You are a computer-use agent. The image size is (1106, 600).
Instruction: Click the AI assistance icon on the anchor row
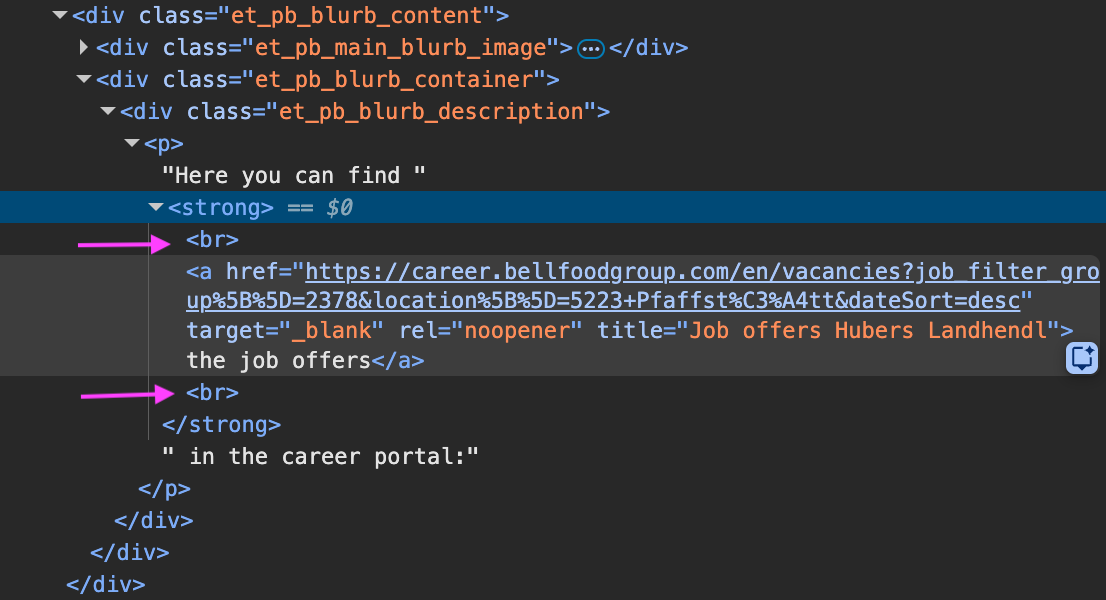[1082, 358]
